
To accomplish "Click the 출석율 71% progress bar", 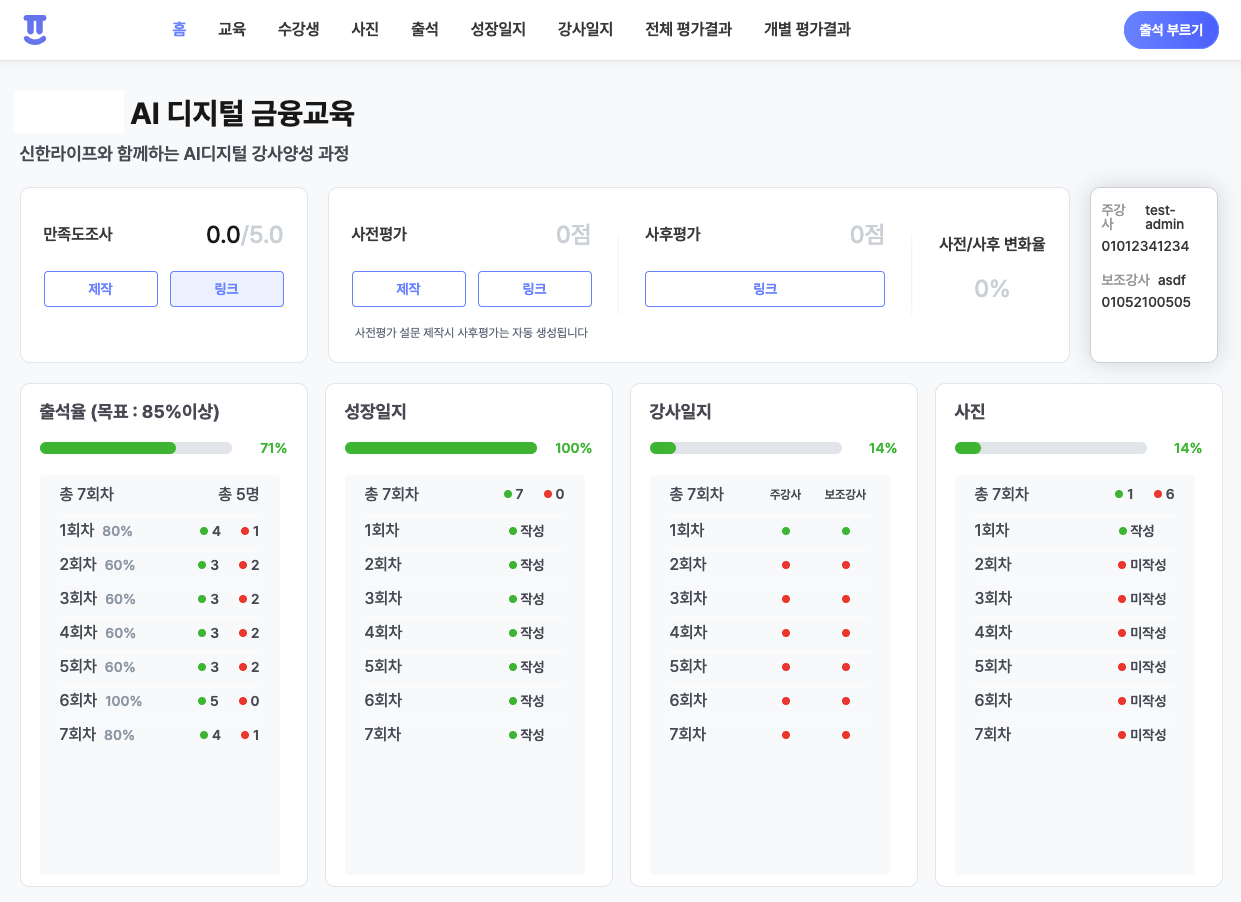I will click(x=136, y=448).
